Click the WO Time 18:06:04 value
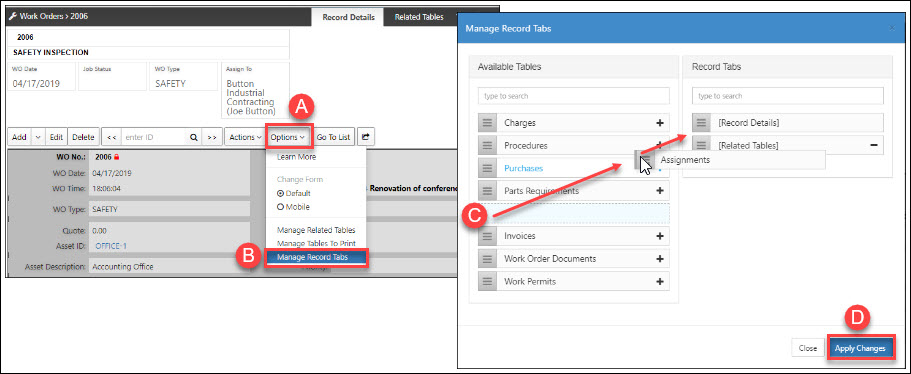 point(106,189)
